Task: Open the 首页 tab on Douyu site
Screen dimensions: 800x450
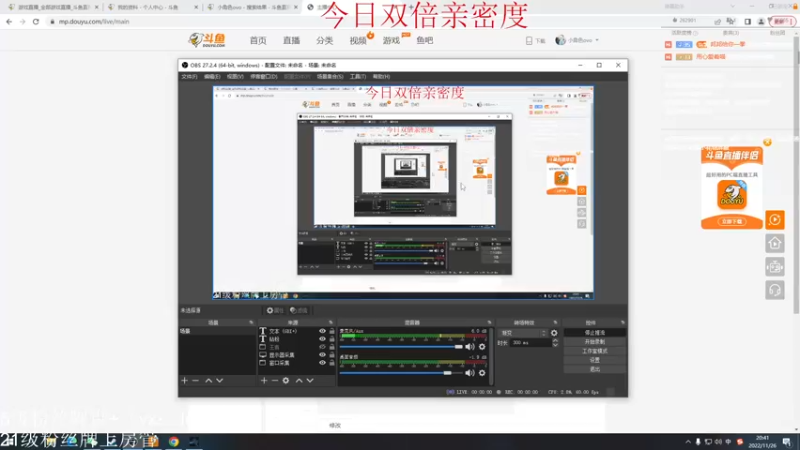Action: [258, 40]
